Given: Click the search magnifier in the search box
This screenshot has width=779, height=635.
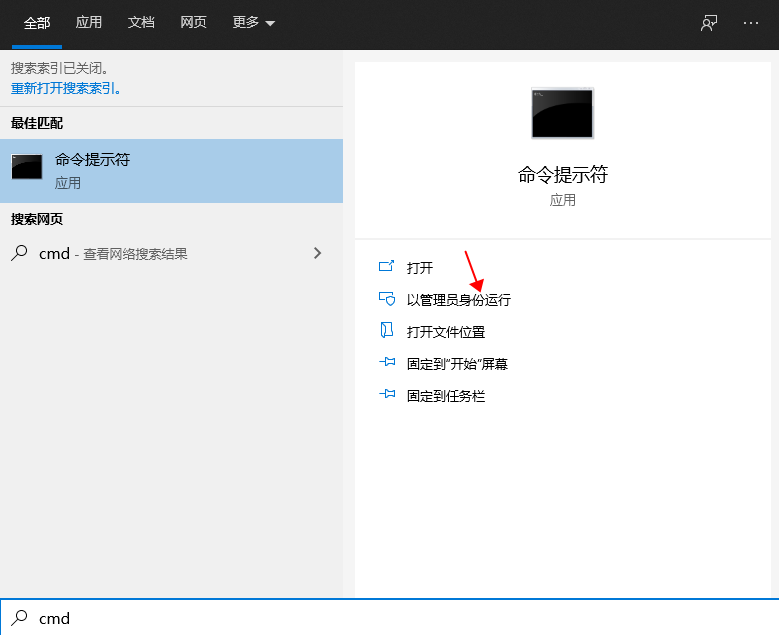Looking at the screenshot, I should pyautogui.click(x=19, y=618).
